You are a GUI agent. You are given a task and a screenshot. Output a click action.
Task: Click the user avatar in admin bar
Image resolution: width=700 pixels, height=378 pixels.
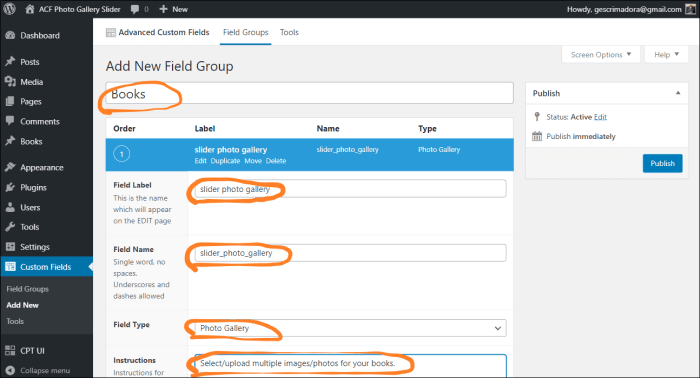[x=690, y=9]
